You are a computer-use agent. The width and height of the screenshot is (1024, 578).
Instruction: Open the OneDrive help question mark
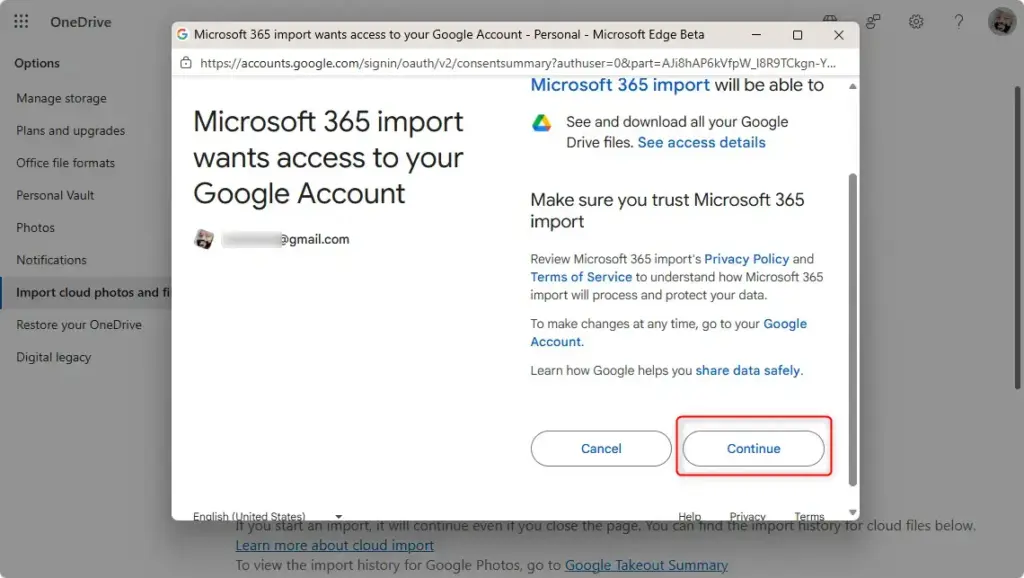[958, 22]
